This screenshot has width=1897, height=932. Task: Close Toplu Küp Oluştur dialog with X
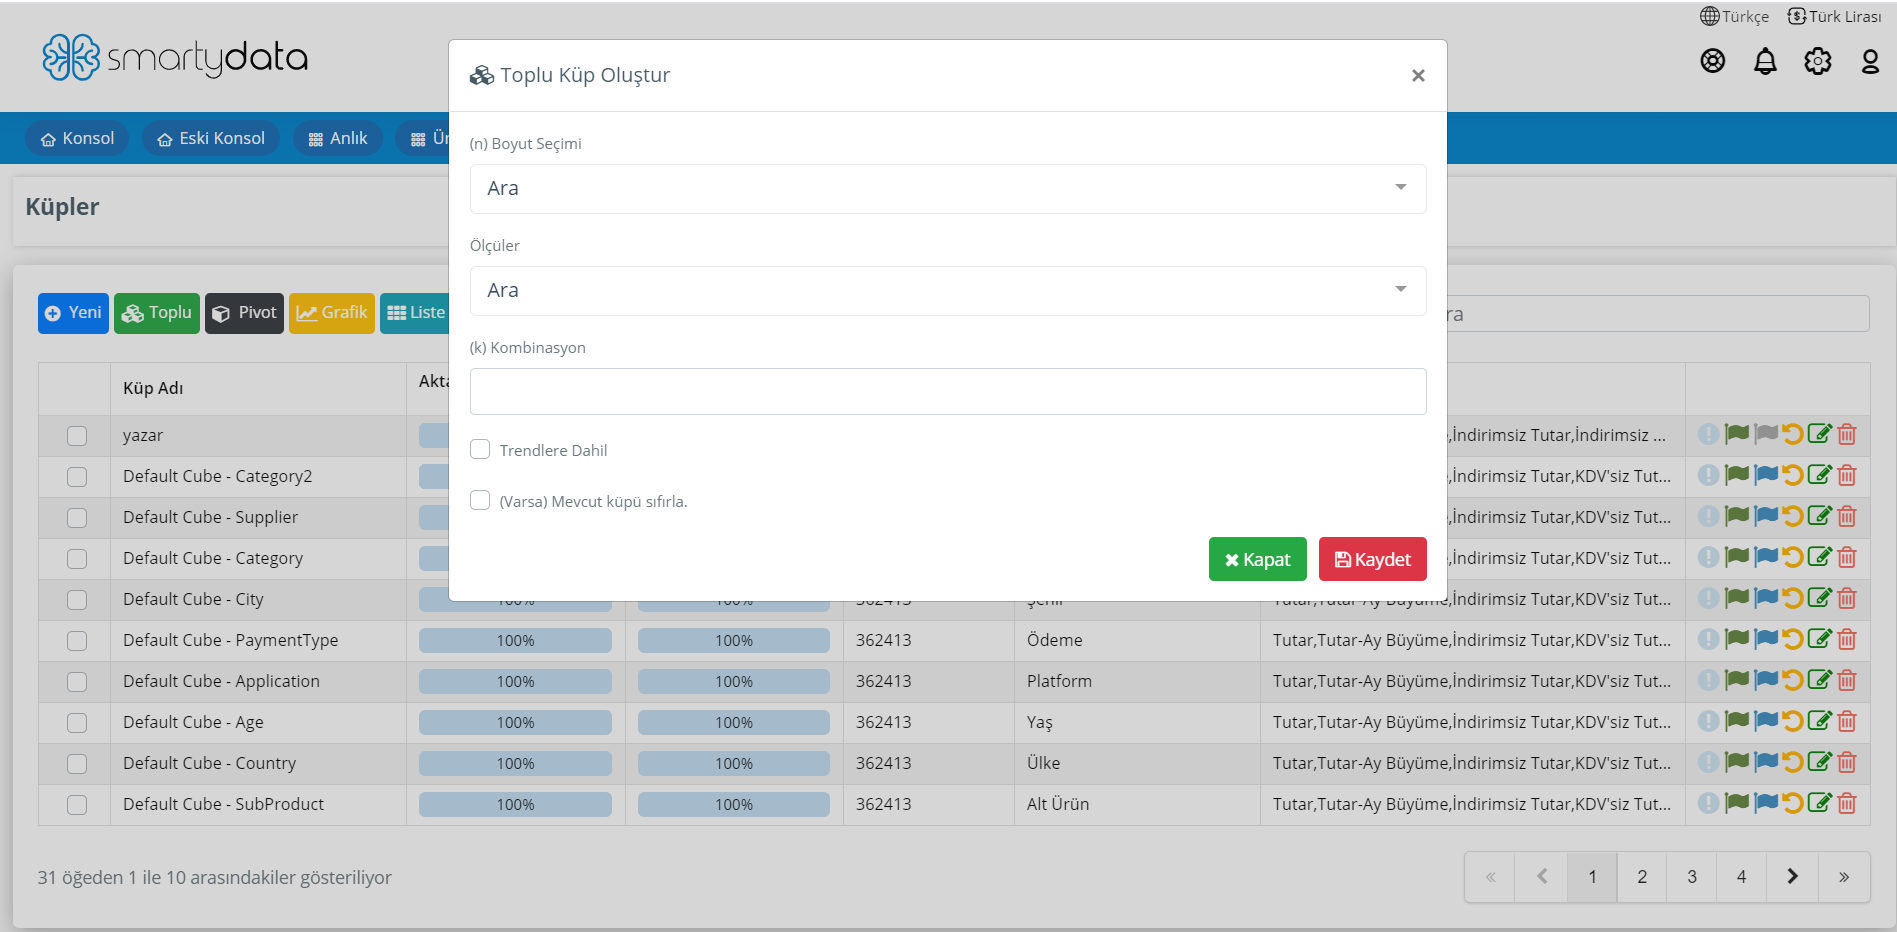(x=1418, y=76)
